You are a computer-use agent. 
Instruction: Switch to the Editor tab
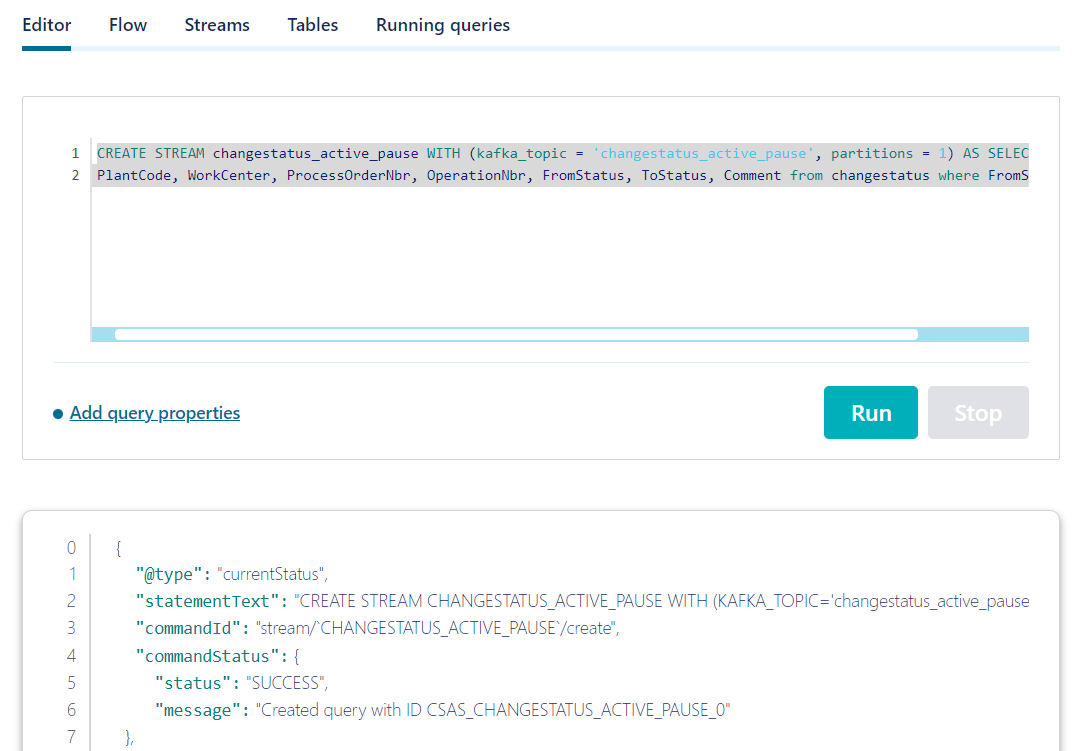[47, 25]
